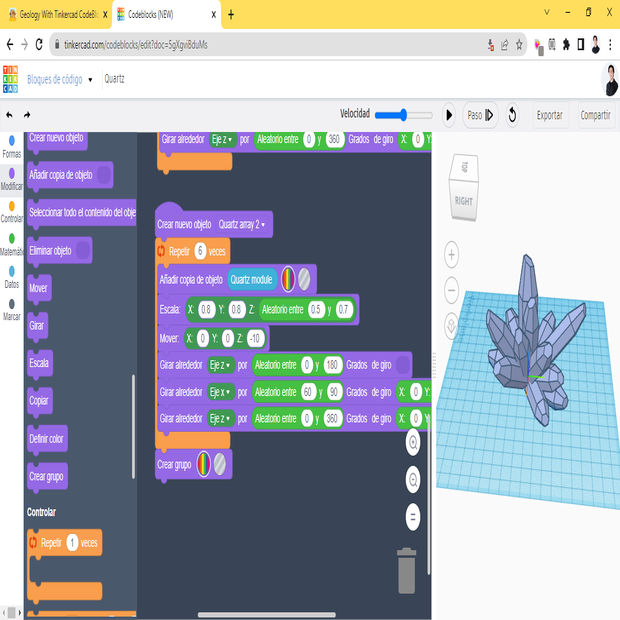The width and height of the screenshot is (620, 620).
Task: Click the Exportar button
Action: coord(549,115)
